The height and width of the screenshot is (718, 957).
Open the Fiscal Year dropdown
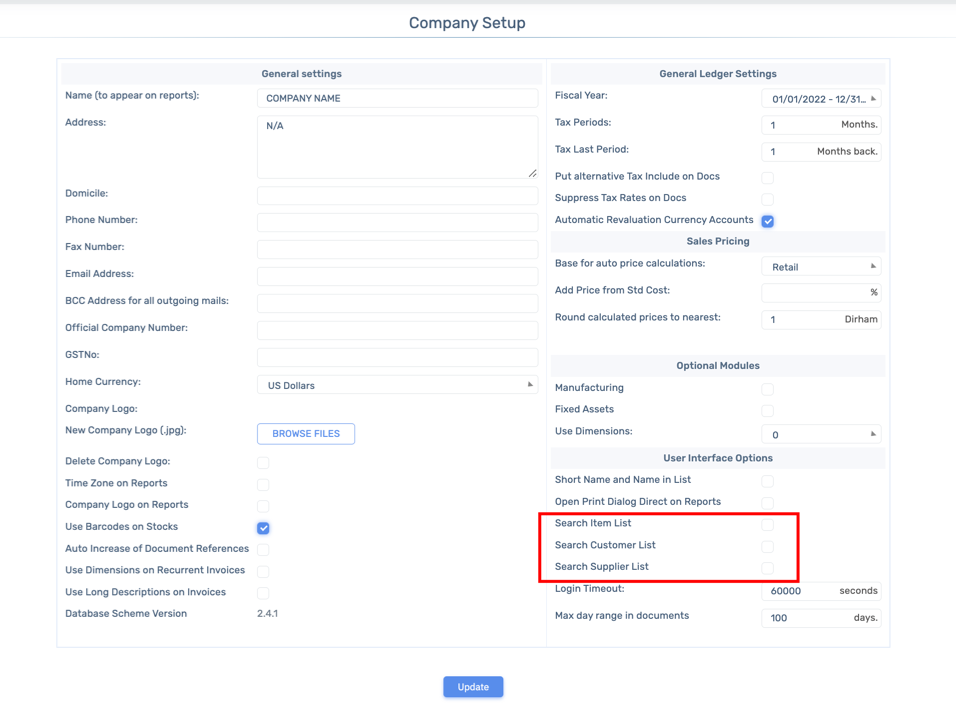point(821,99)
